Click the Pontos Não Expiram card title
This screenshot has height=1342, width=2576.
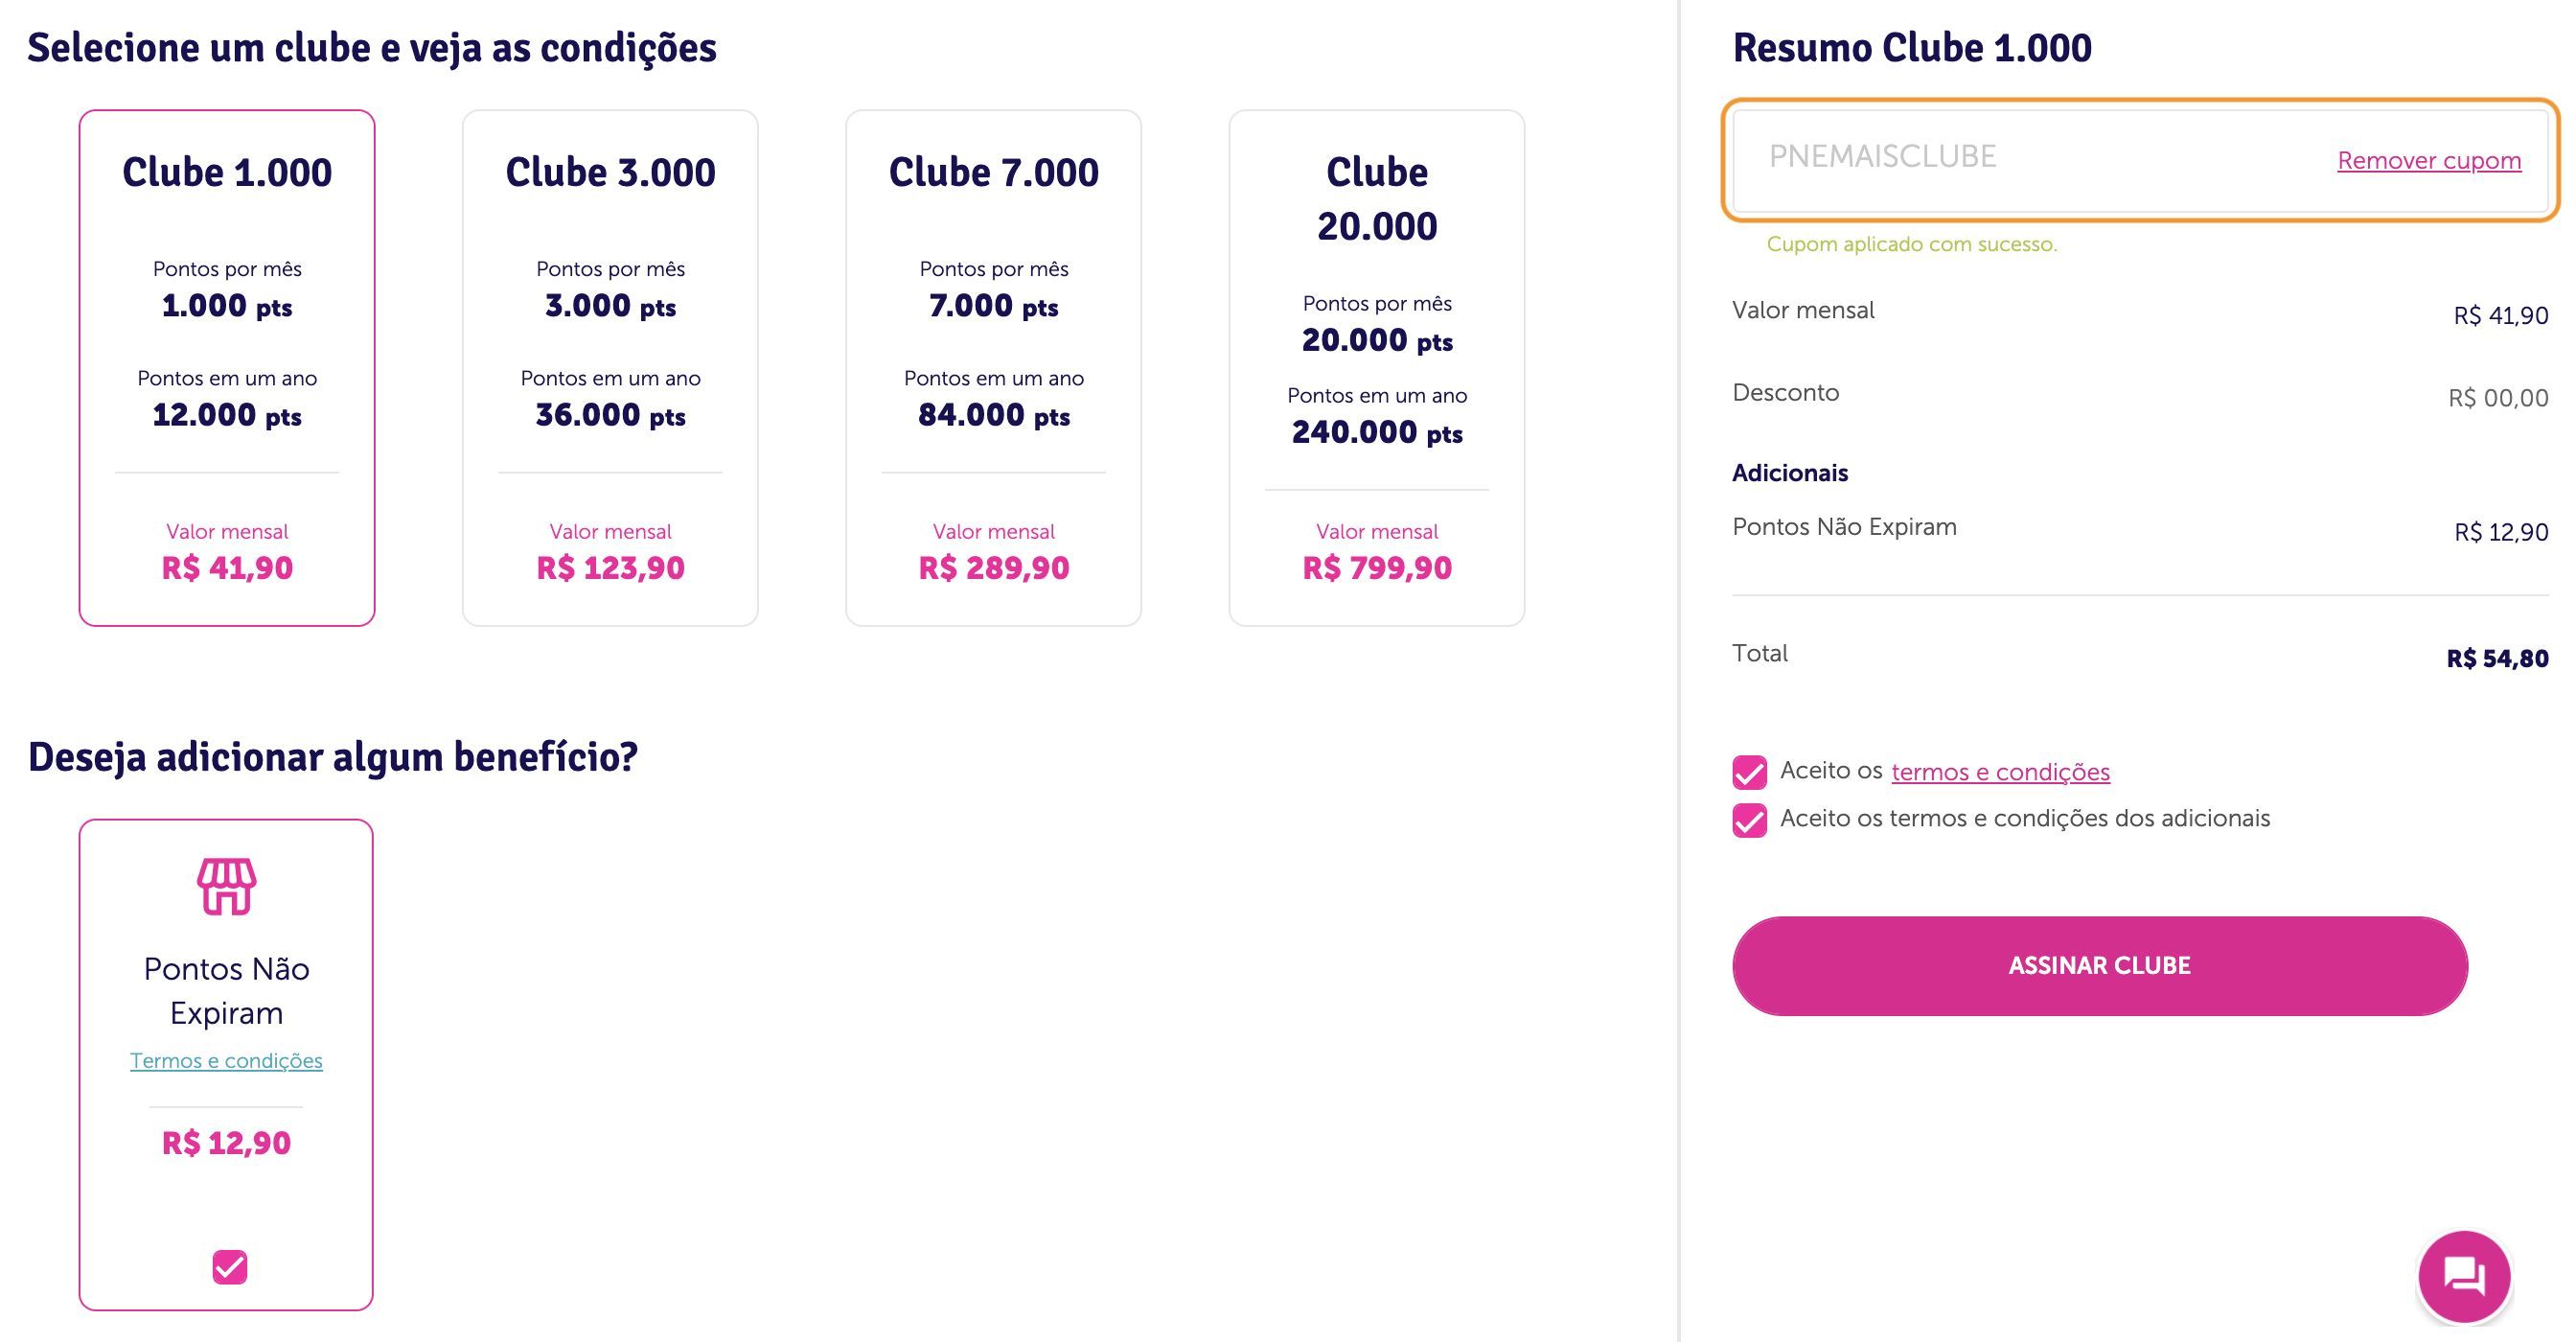[226, 991]
